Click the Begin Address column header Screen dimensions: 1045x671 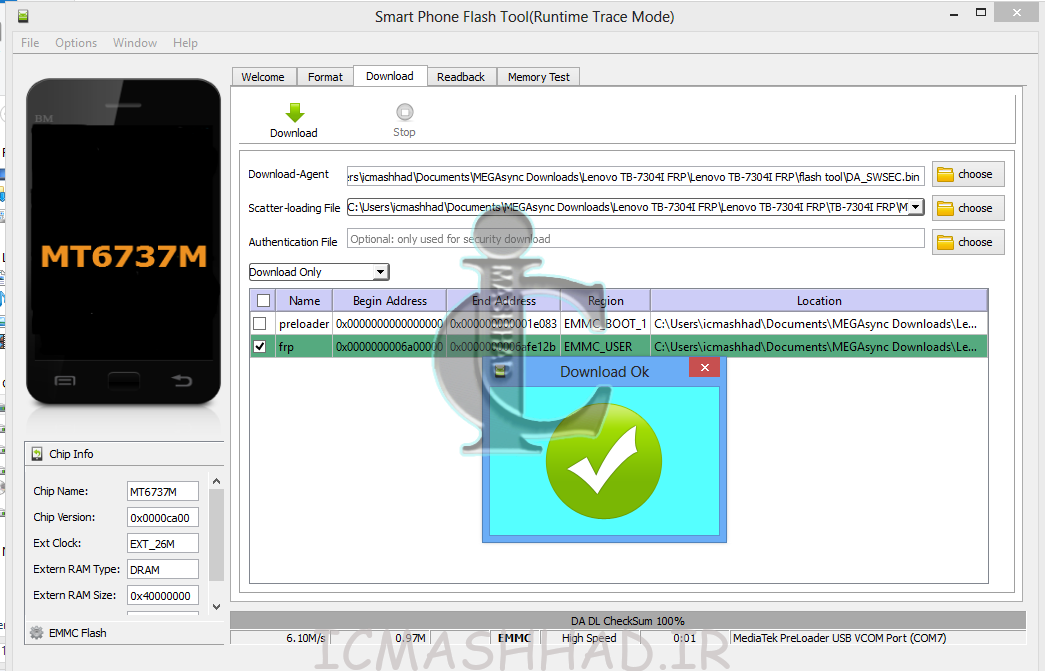390,301
